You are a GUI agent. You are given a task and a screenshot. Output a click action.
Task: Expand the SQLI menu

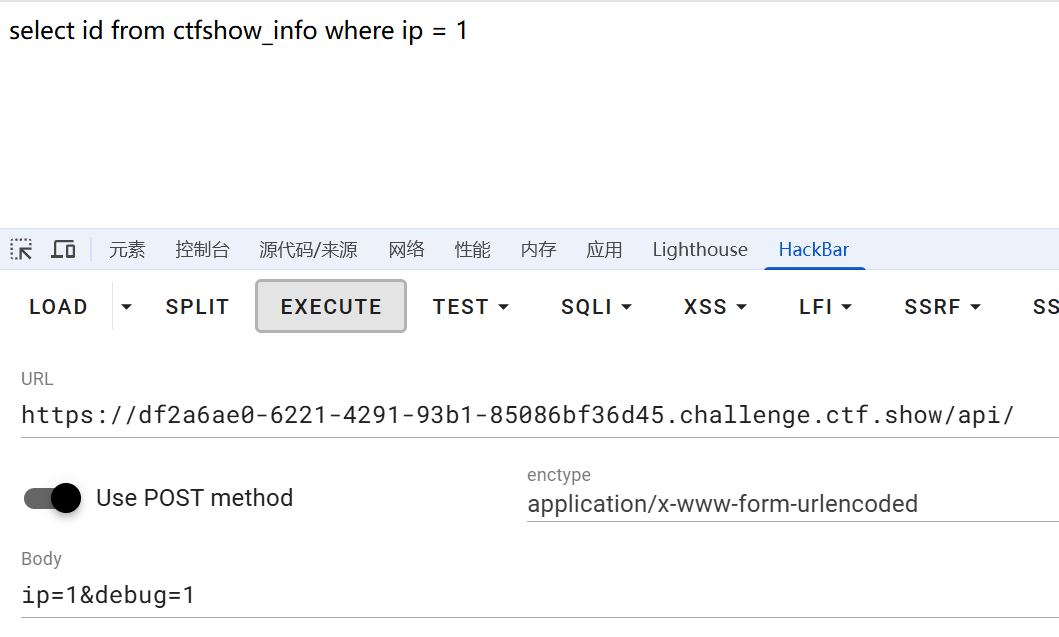click(x=596, y=307)
